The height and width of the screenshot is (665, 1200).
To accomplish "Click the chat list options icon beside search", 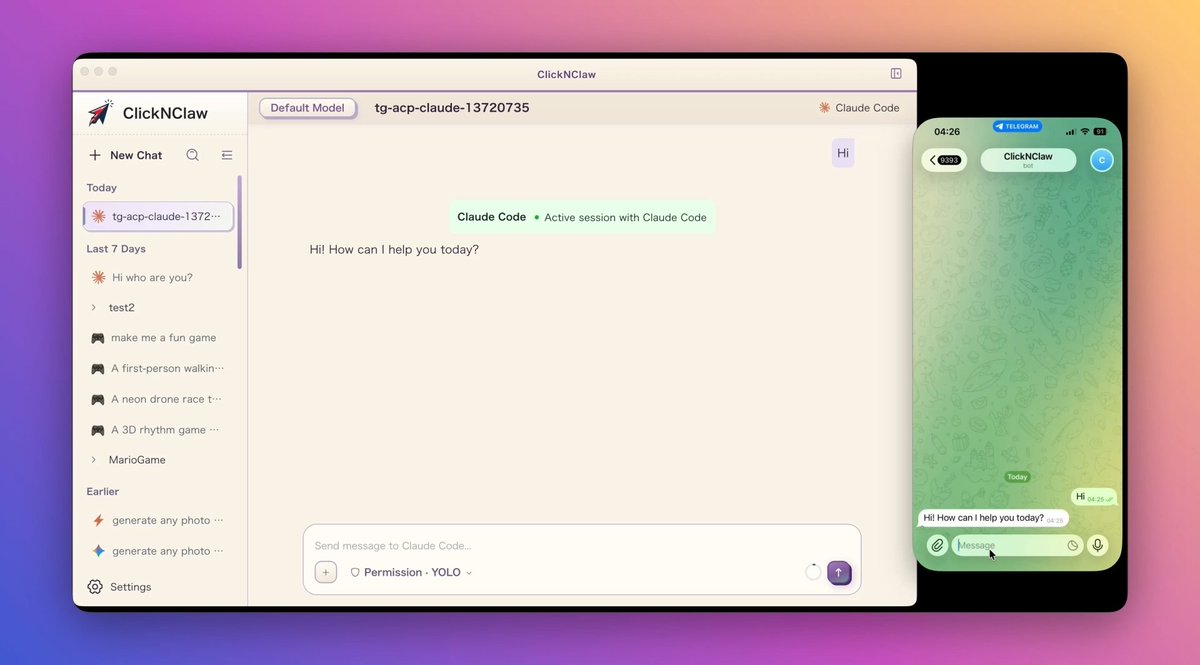I will 227,155.
